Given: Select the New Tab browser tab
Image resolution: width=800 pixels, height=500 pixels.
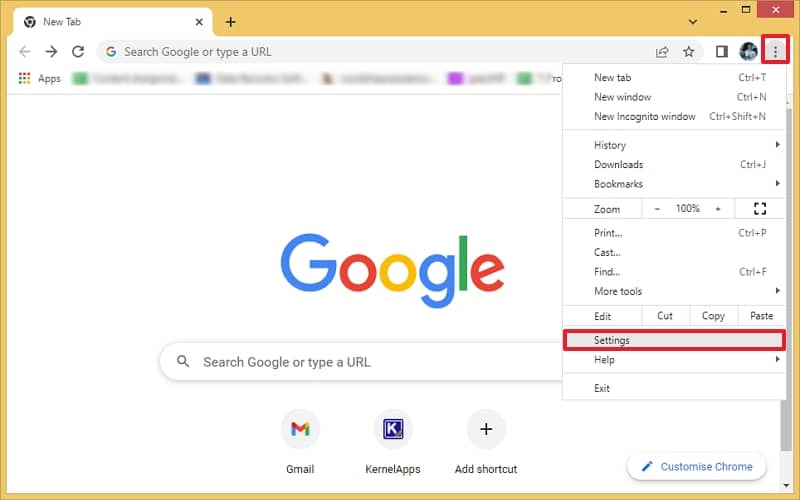Looking at the screenshot, I should click(113, 22).
